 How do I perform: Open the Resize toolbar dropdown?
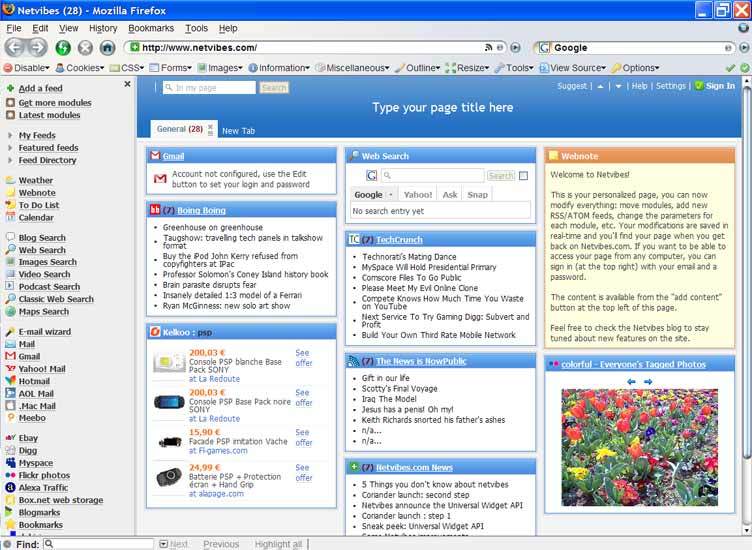(x=467, y=68)
